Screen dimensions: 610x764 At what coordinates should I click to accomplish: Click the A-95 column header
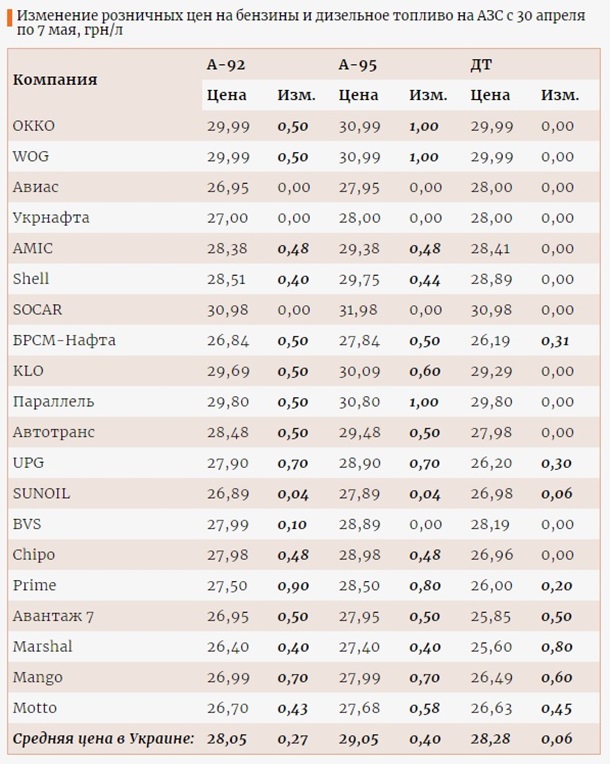359,65
